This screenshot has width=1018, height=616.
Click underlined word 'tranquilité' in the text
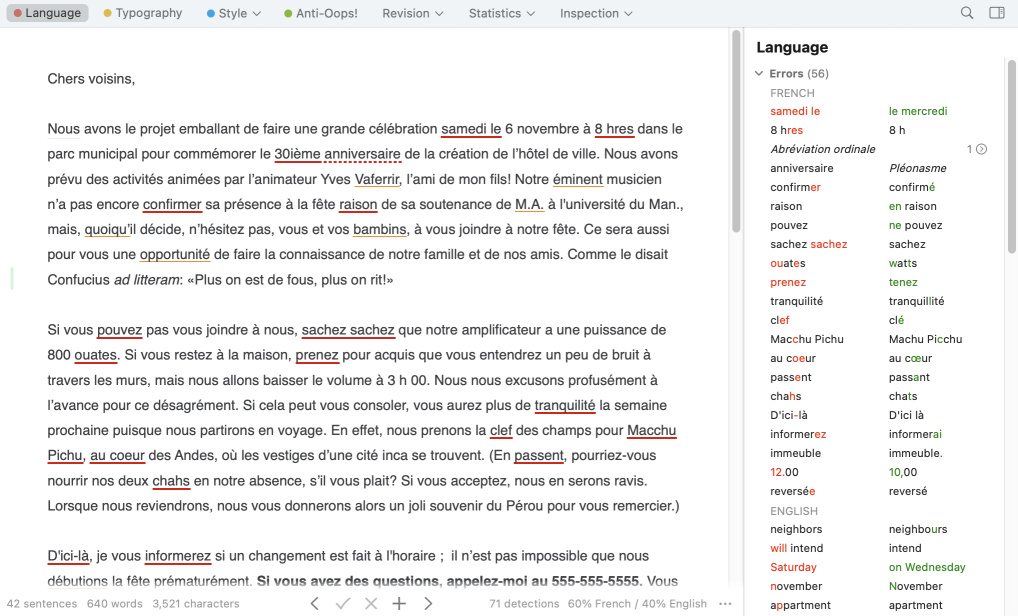tap(565, 405)
